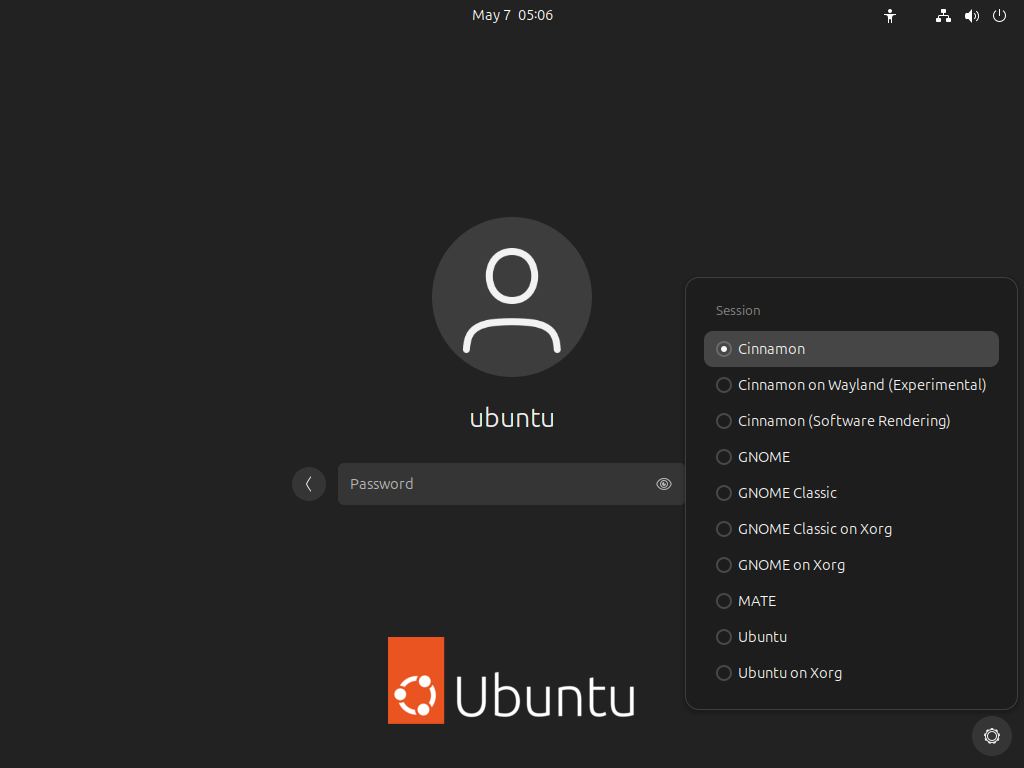Choose Ubuntu on Xorg session

(x=851, y=673)
